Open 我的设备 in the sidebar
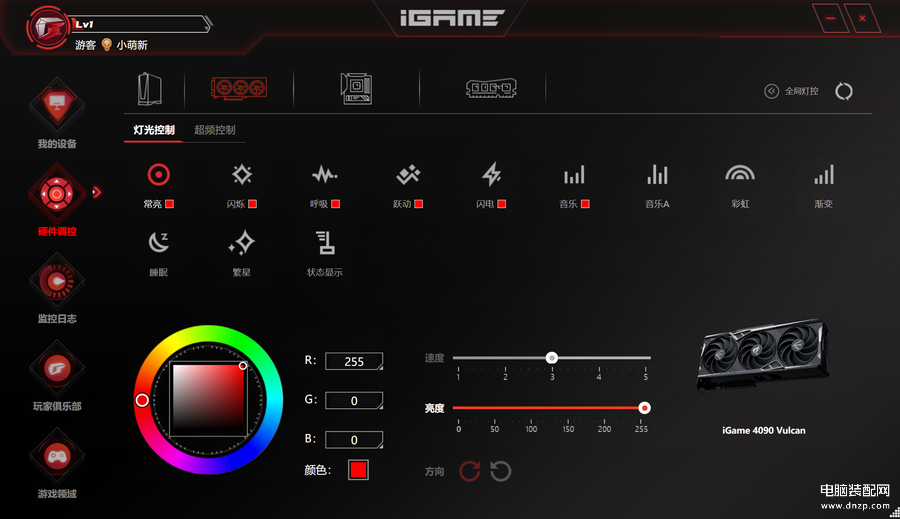900x519 pixels. click(57, 114)
